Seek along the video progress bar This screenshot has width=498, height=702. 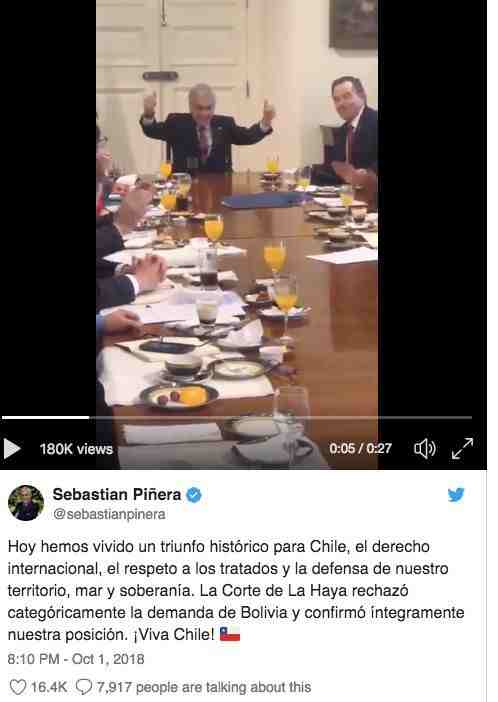tap(237, 417)
